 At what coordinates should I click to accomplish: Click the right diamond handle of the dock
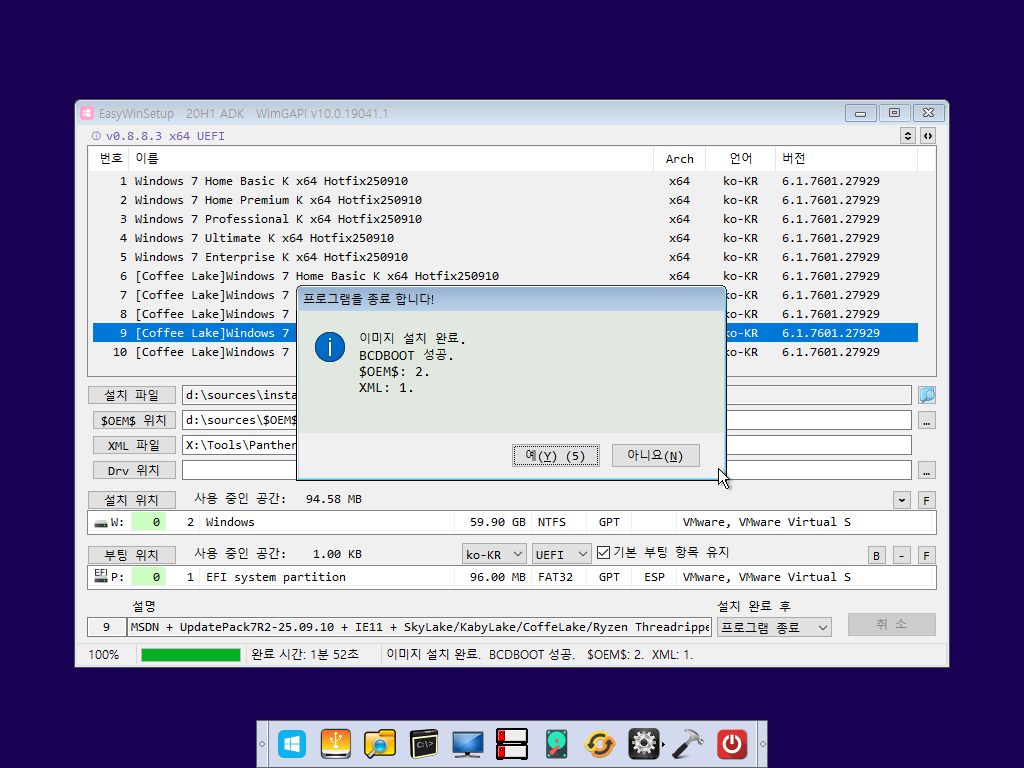pos(762,744)
